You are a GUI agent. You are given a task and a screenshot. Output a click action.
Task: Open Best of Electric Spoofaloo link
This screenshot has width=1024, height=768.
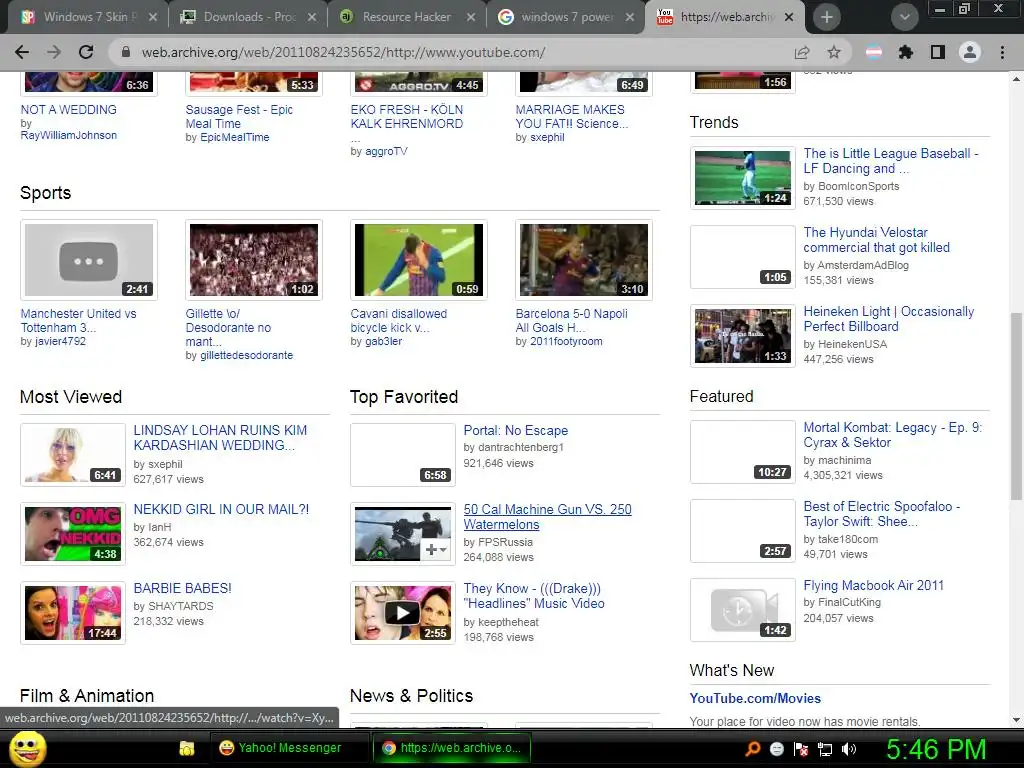click(882, 514)
